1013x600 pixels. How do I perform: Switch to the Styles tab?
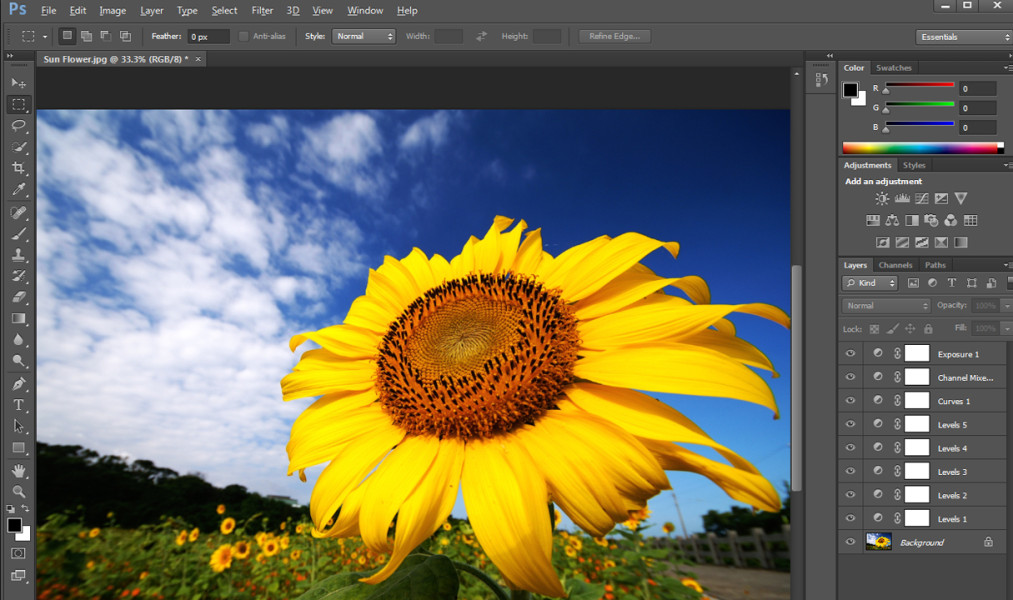pos(914,165)
